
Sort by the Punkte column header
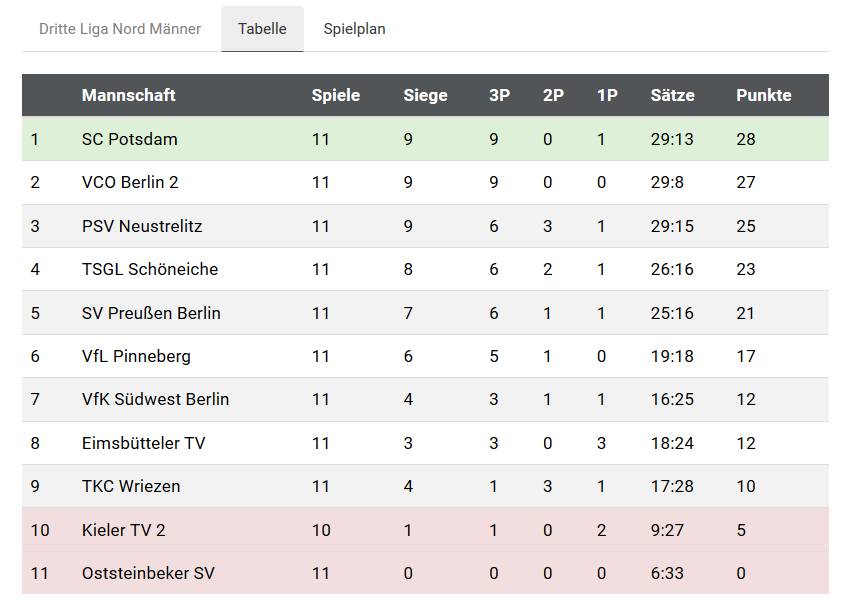coord(763,95)
